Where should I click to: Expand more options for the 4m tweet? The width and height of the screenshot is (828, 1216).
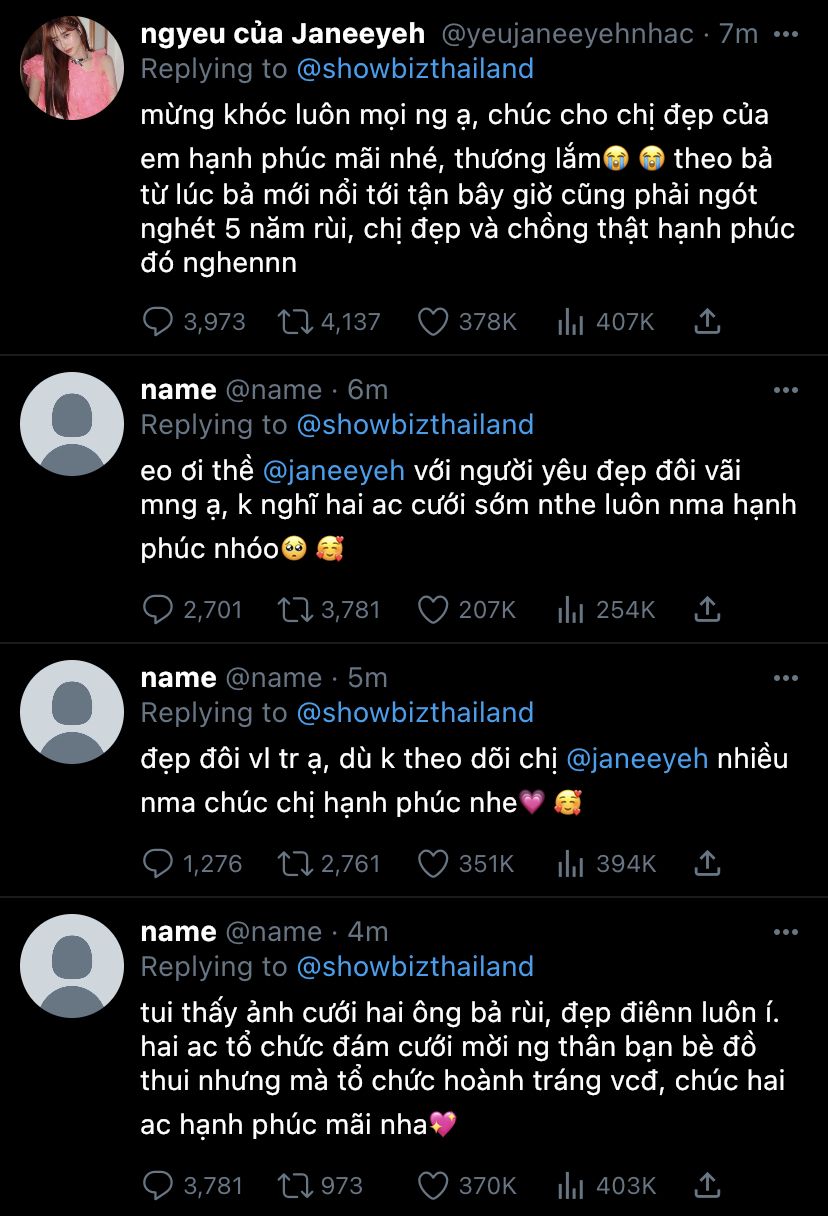[x=786, y=932]
